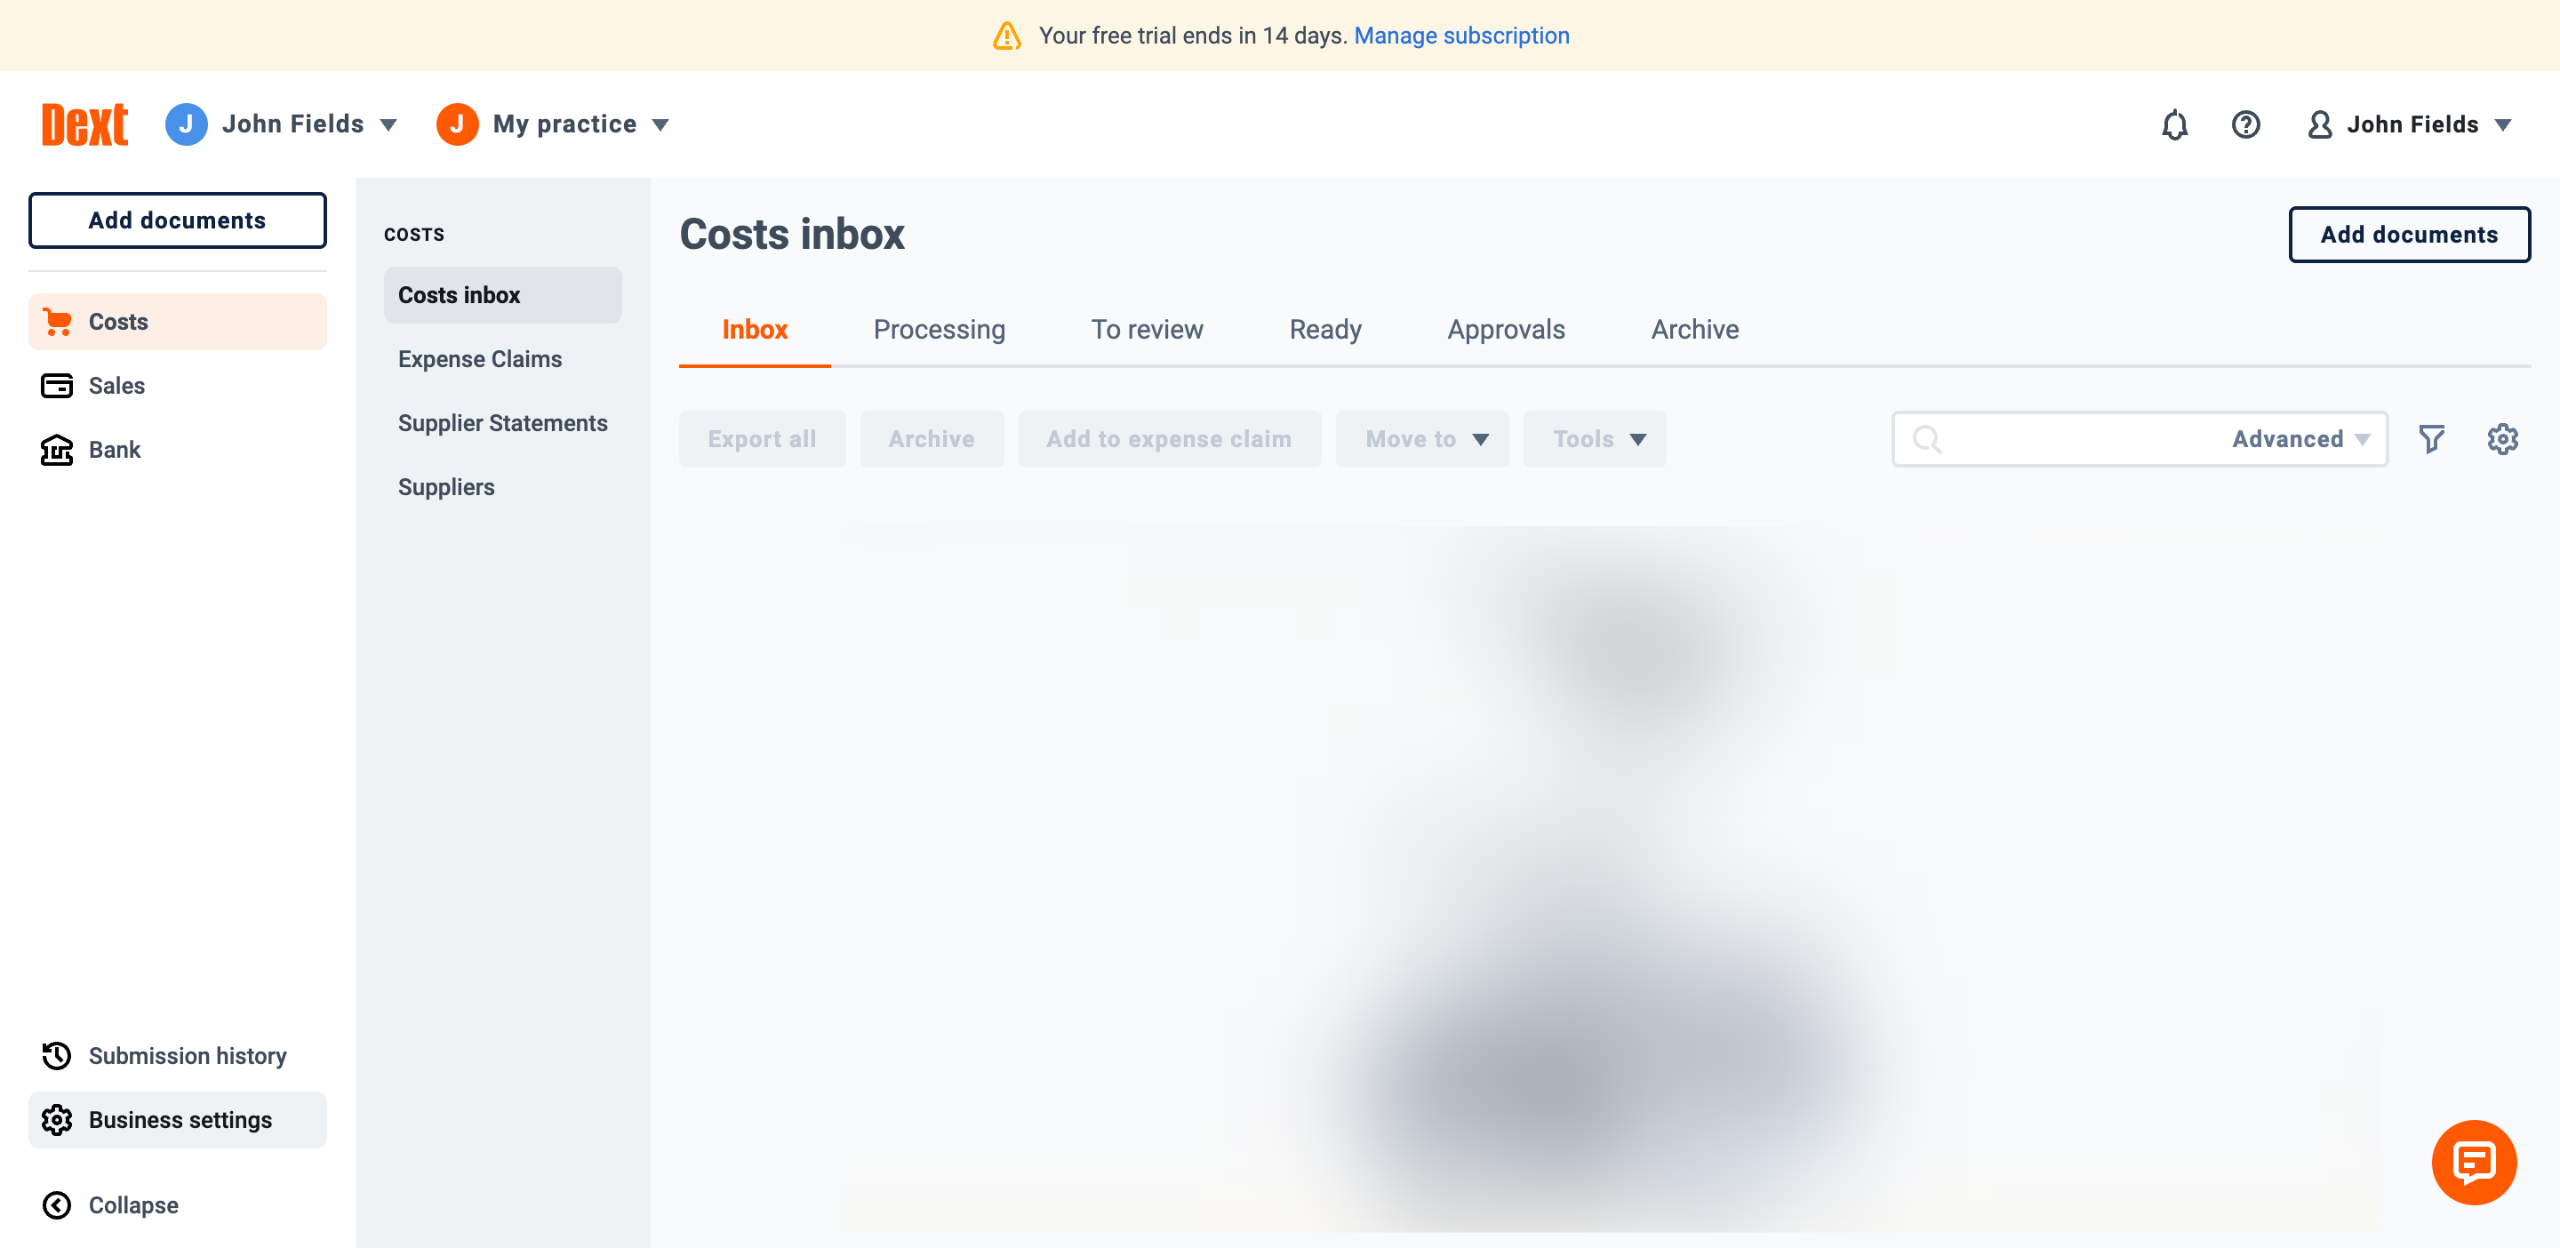Click the Submission history clock icon
Viewport: 2560px width, 1248px height.
click(57, 1056)
